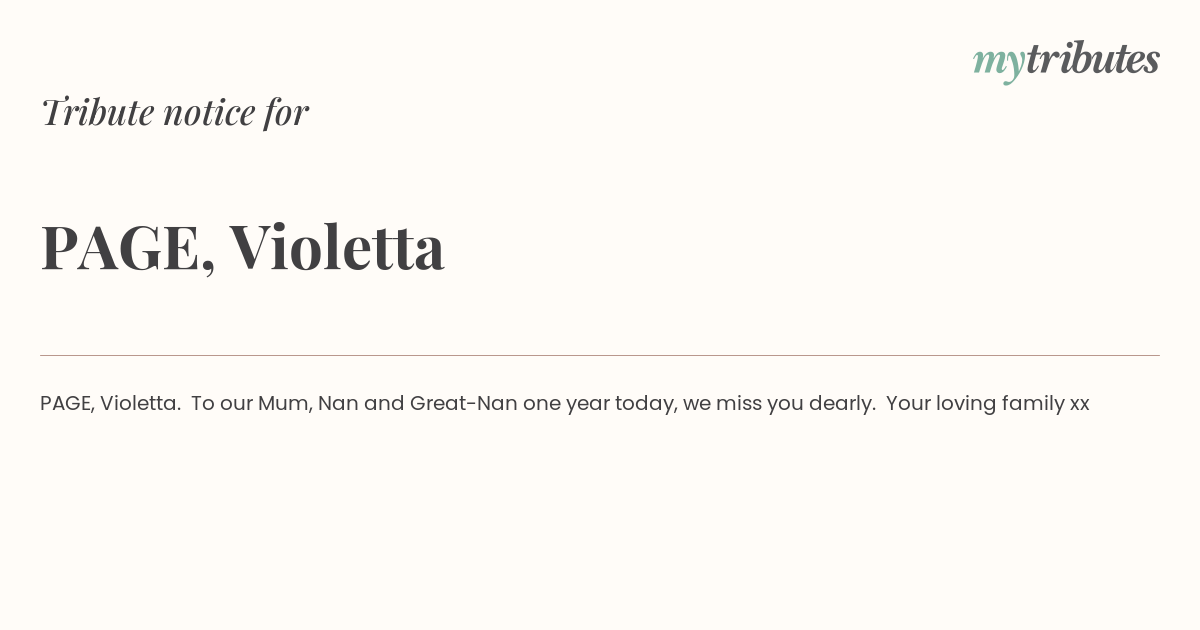
Task: Click the horizontal divider line
Action: [600, 355]
